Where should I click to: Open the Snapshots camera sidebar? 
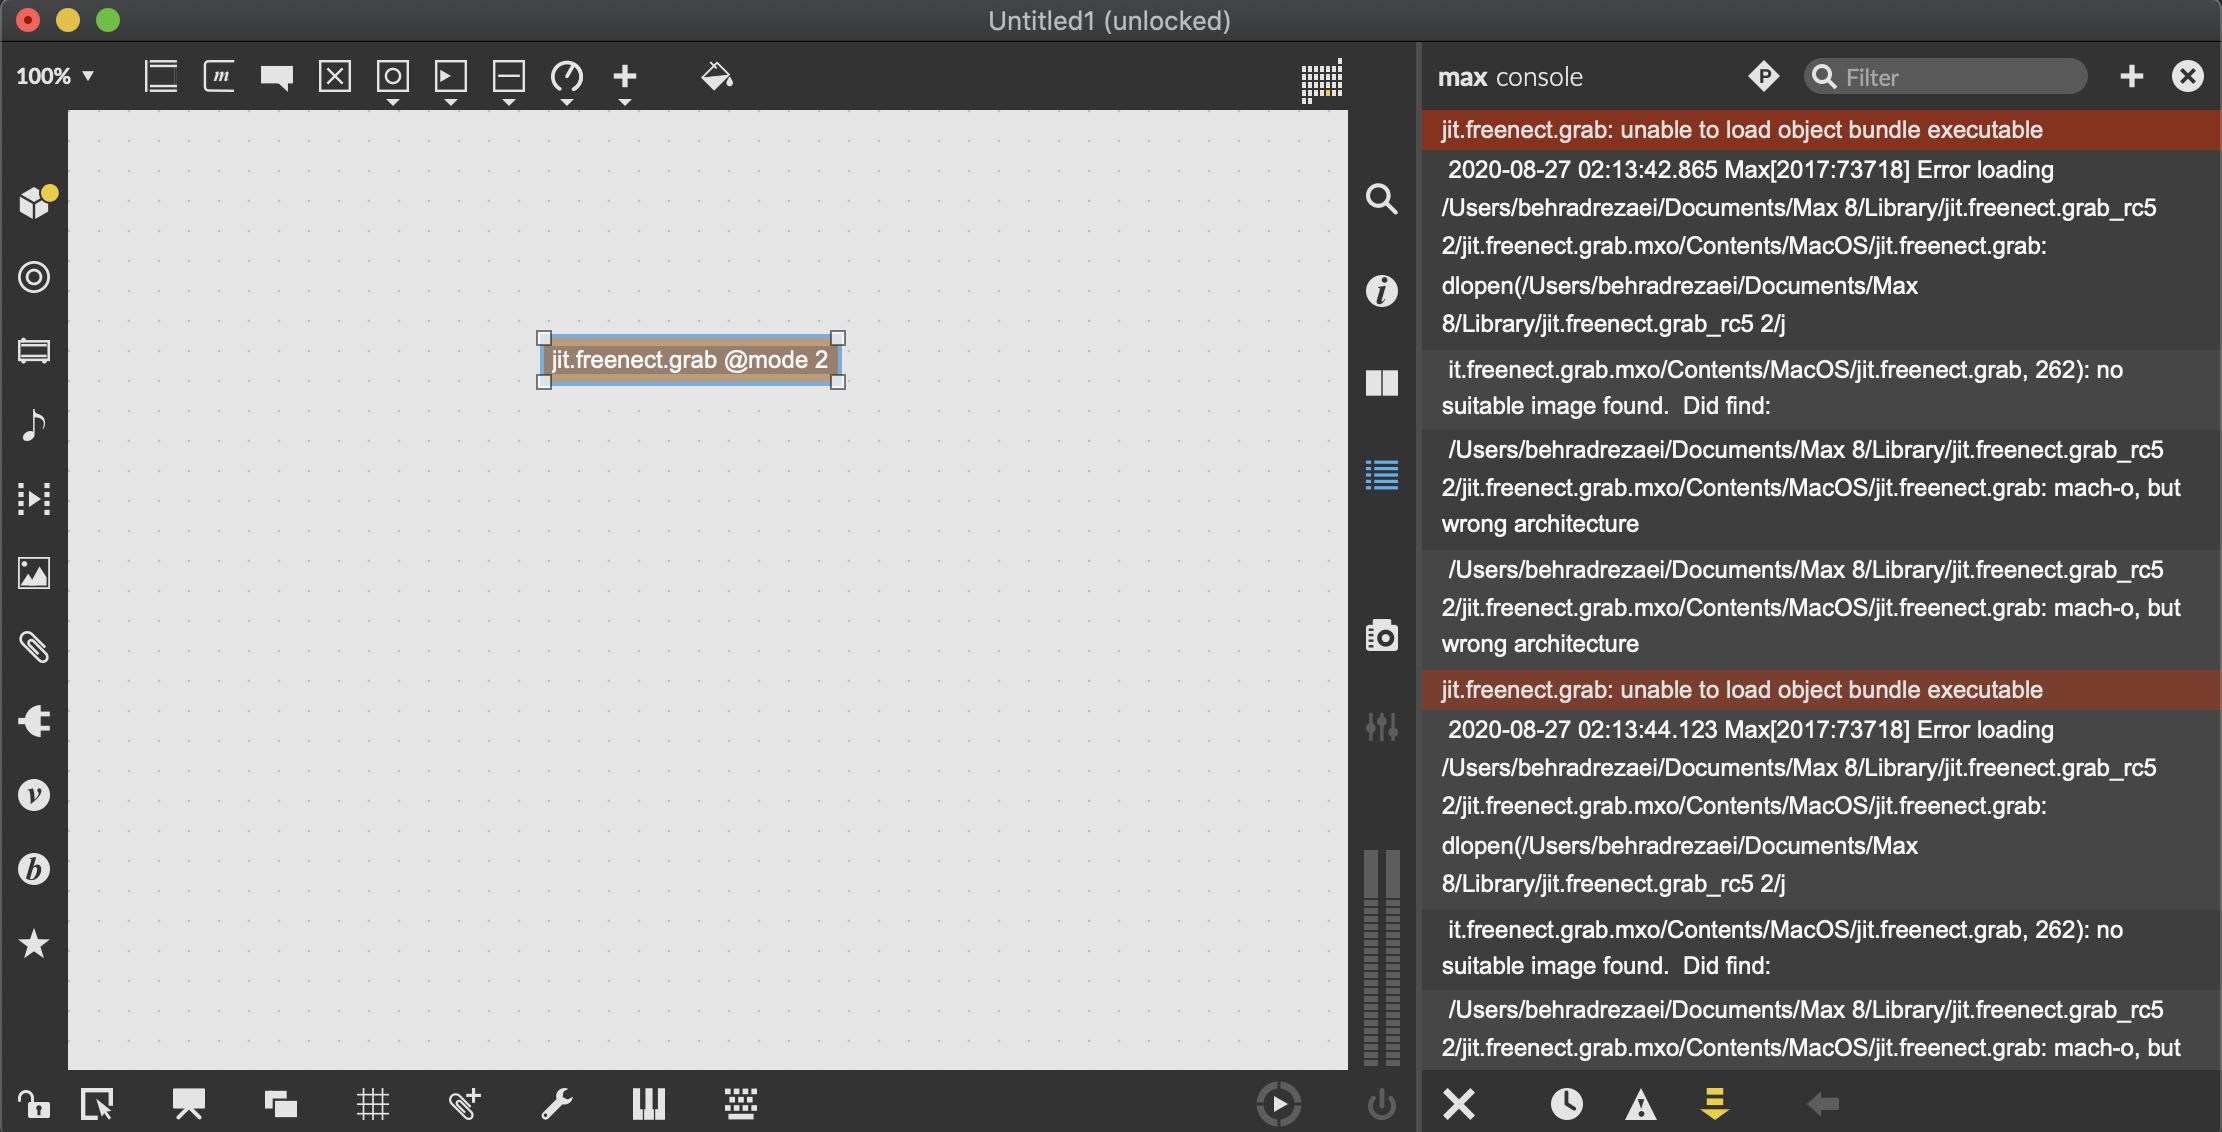tap(1382, 636)
